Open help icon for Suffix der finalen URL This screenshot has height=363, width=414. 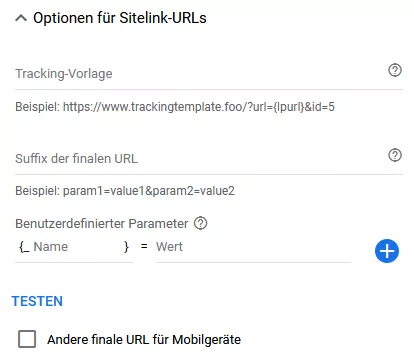click(x=395, y=155)
